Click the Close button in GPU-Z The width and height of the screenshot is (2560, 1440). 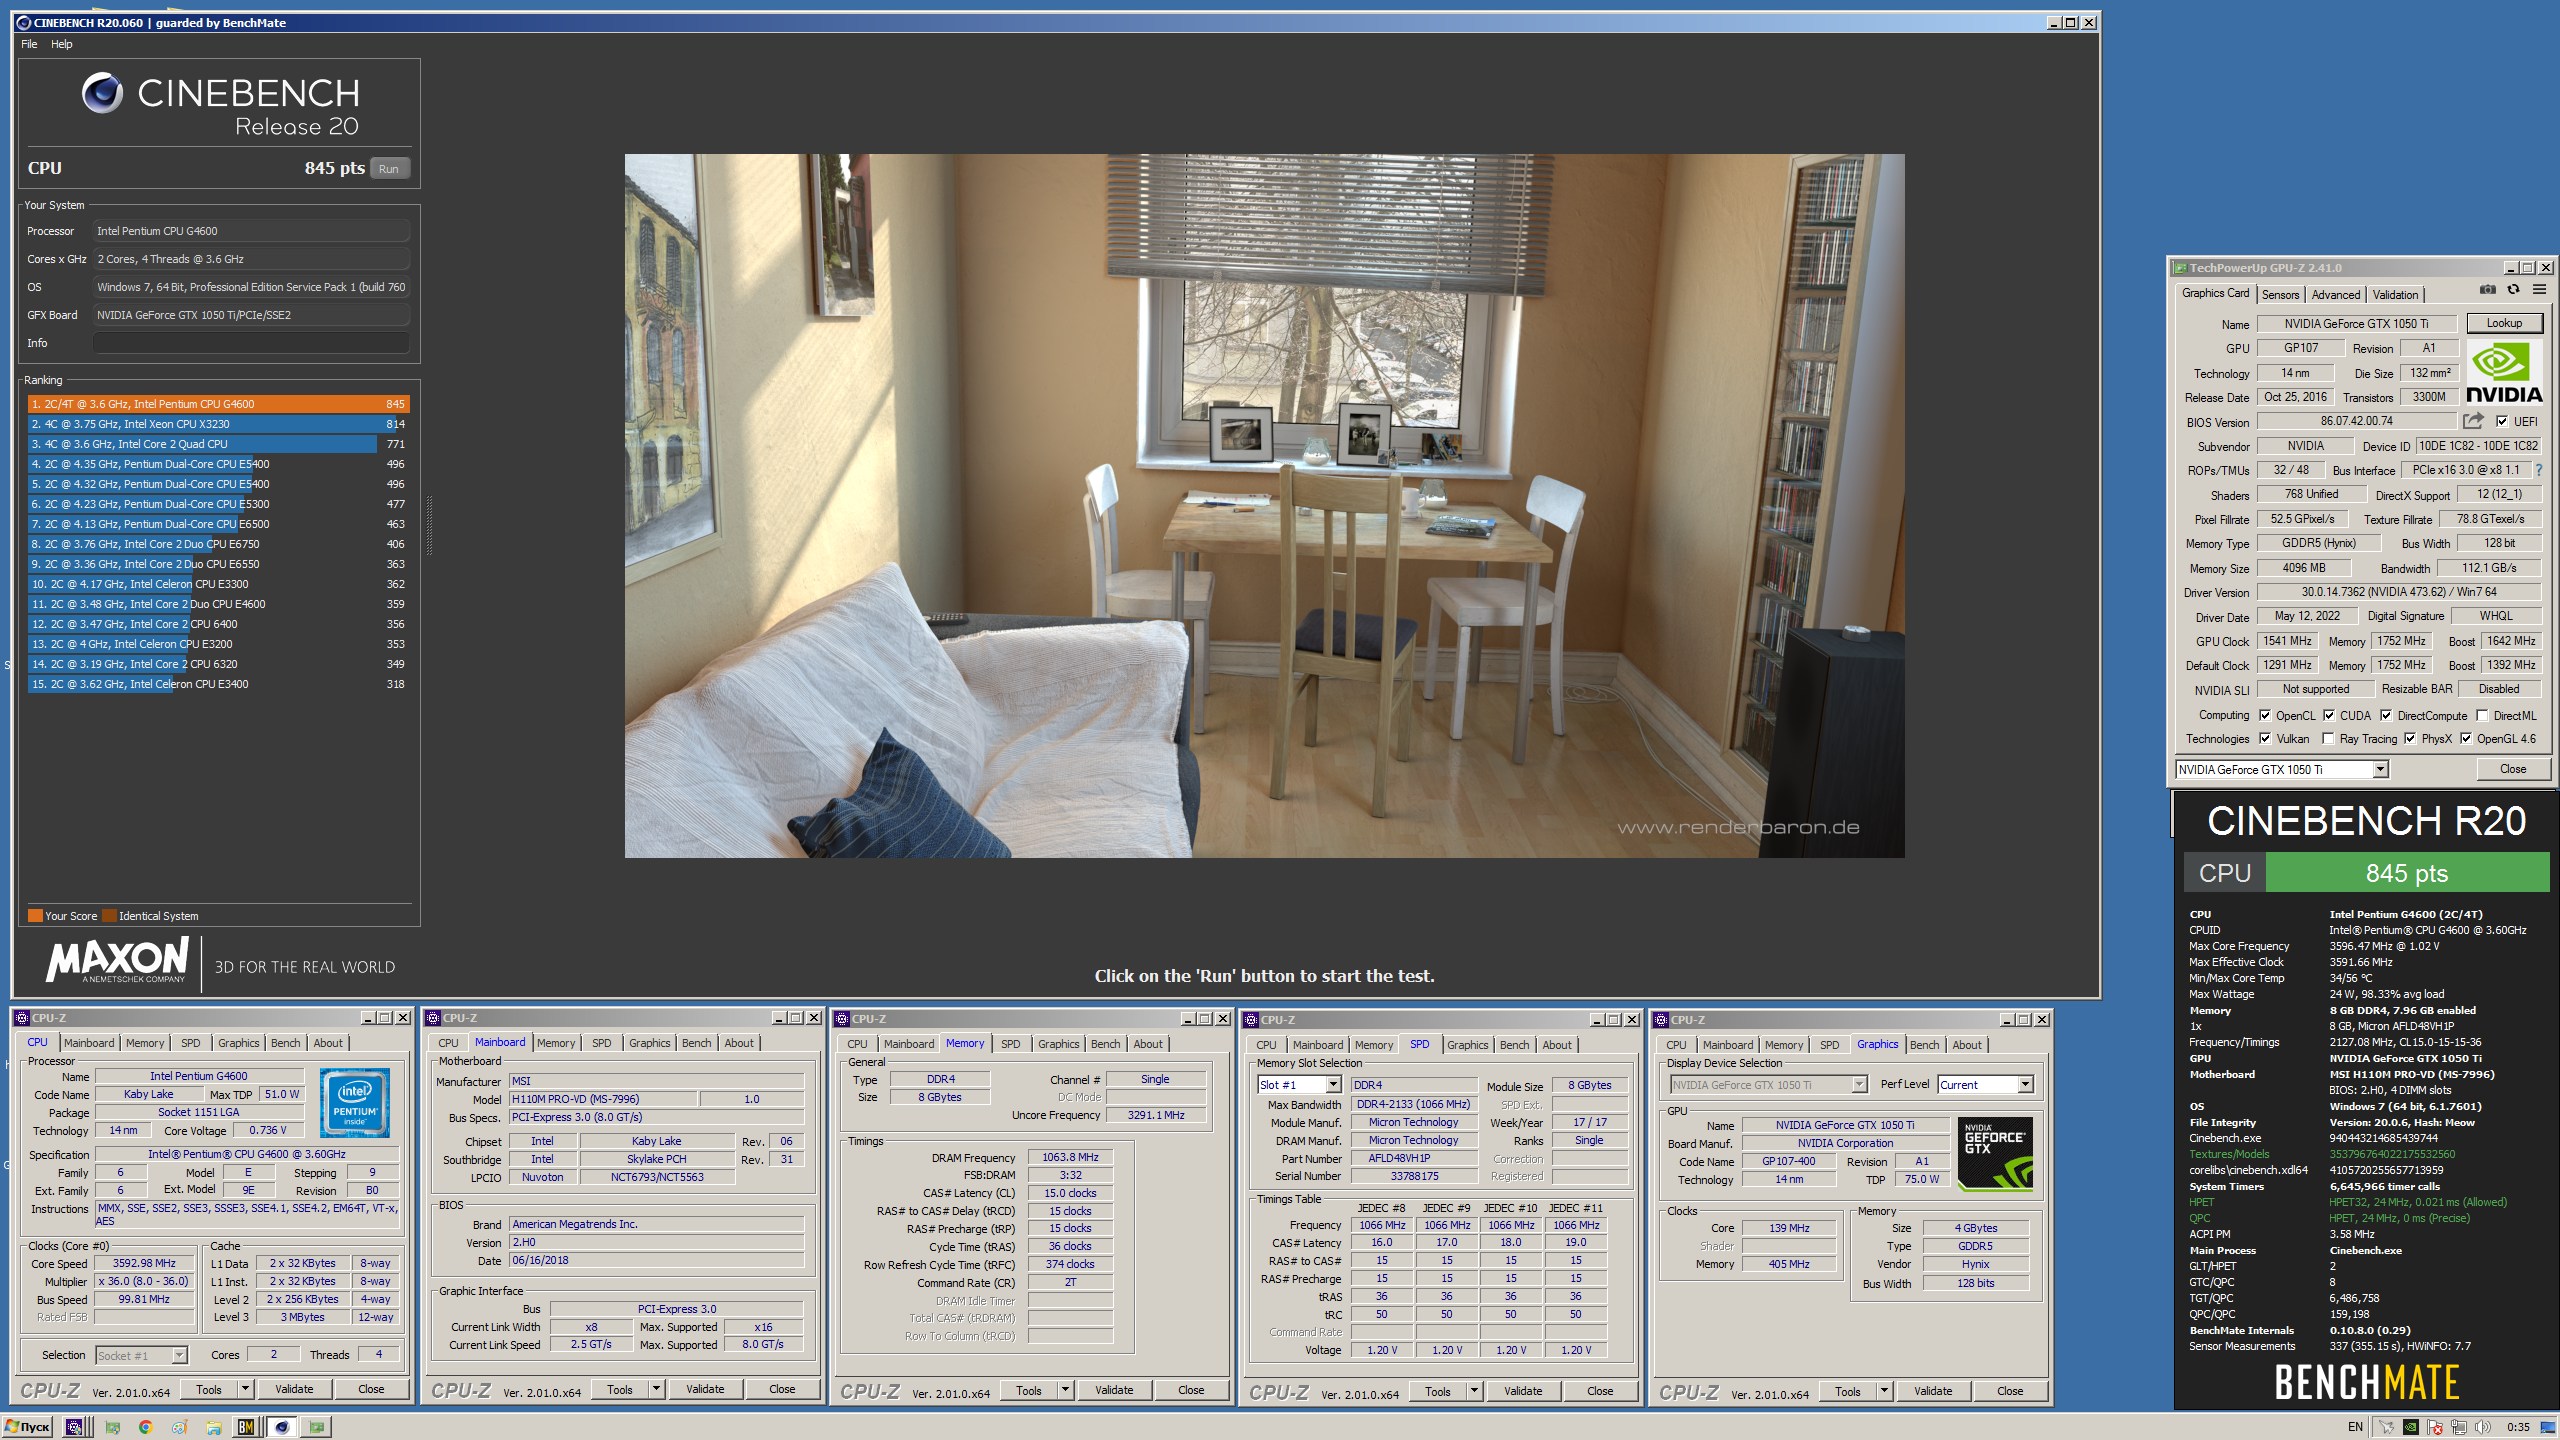[x=2513, y=769]
